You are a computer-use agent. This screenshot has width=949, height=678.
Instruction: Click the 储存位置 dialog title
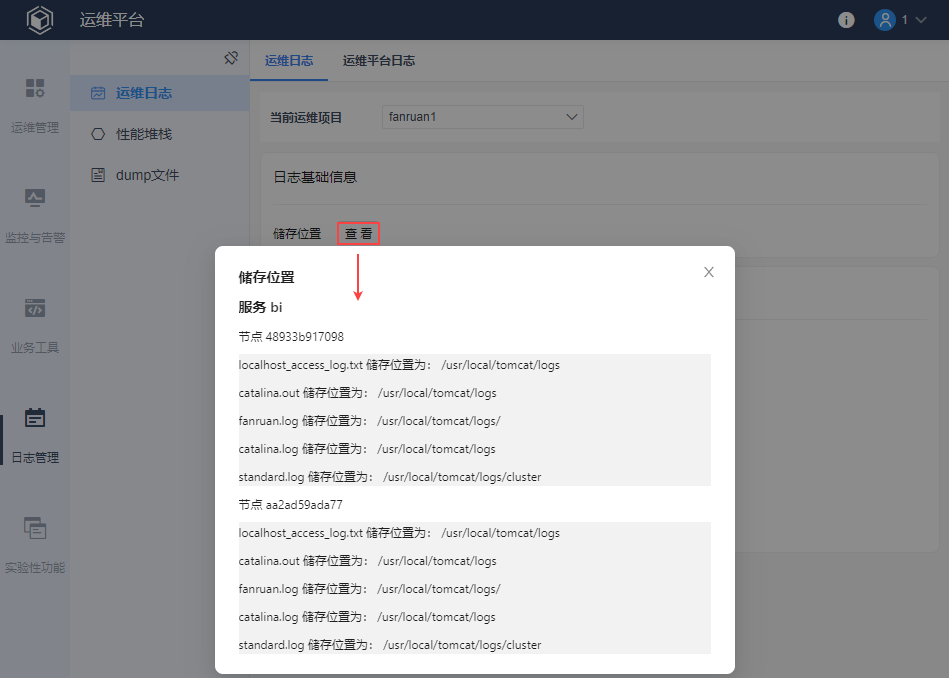(266, 277)
